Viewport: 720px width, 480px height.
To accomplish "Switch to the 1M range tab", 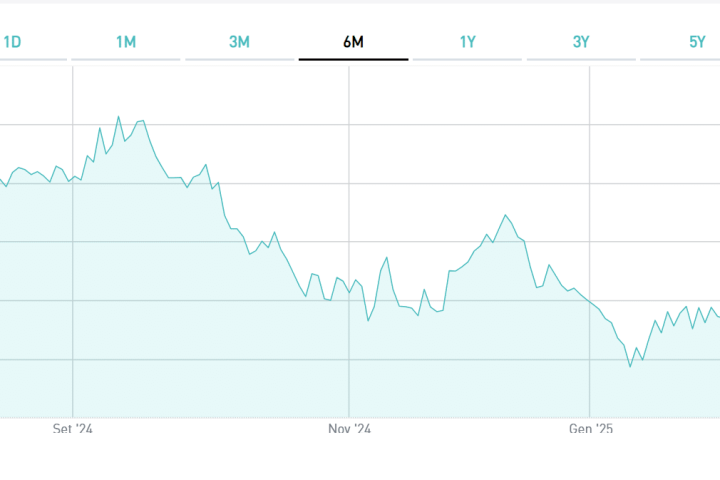I will tap(126, 42).
